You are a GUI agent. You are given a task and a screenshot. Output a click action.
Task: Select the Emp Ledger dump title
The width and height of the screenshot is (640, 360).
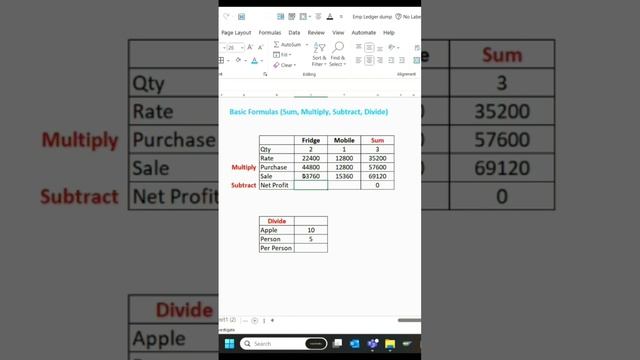[372, 17]
